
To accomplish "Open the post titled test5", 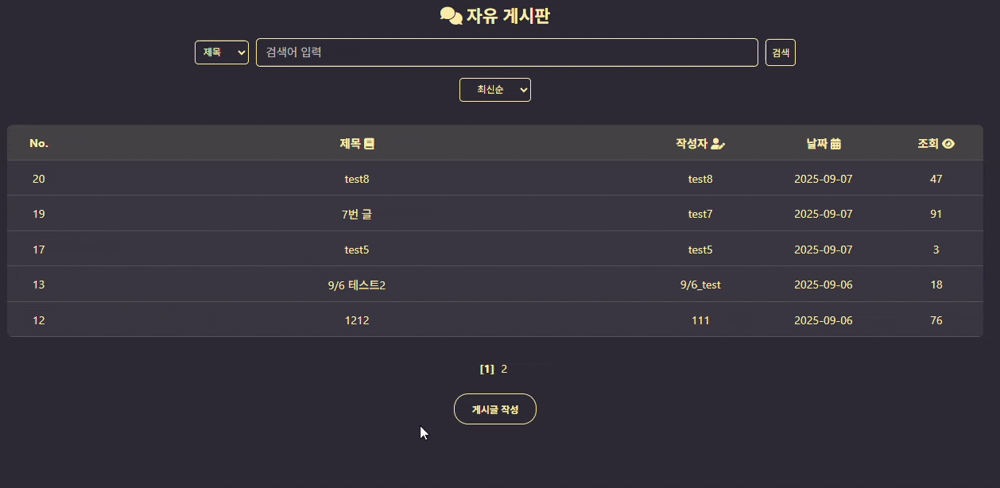I will (x=357, y=249).
